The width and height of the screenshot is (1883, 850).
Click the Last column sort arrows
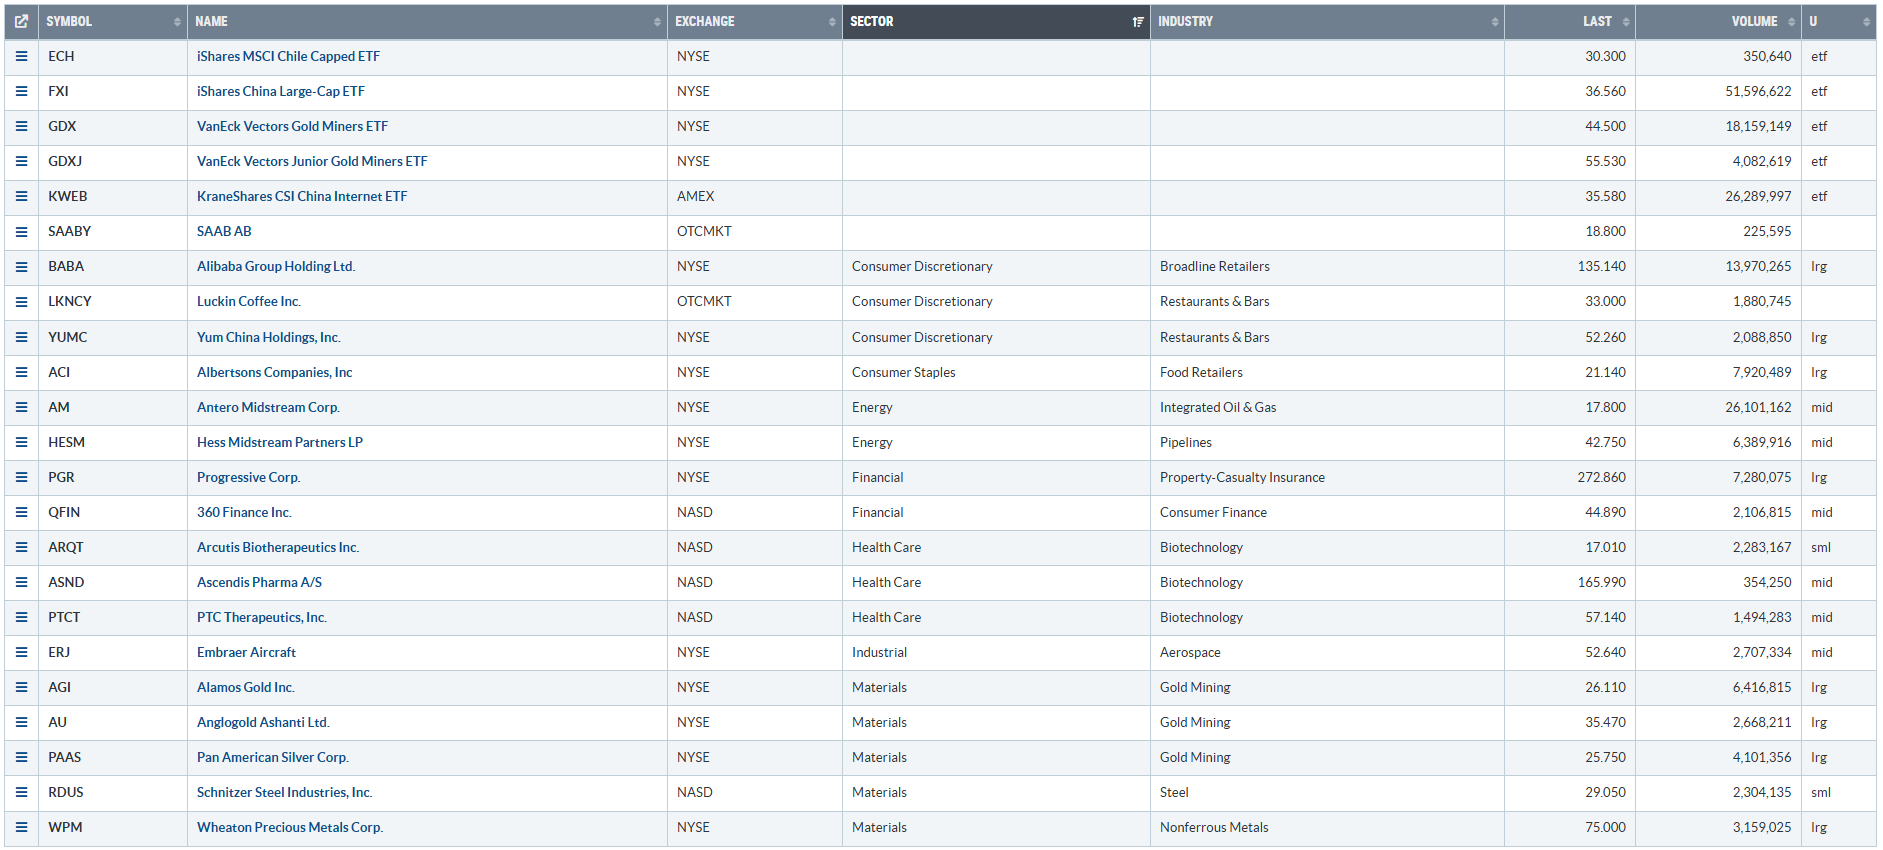[1625, 21]
